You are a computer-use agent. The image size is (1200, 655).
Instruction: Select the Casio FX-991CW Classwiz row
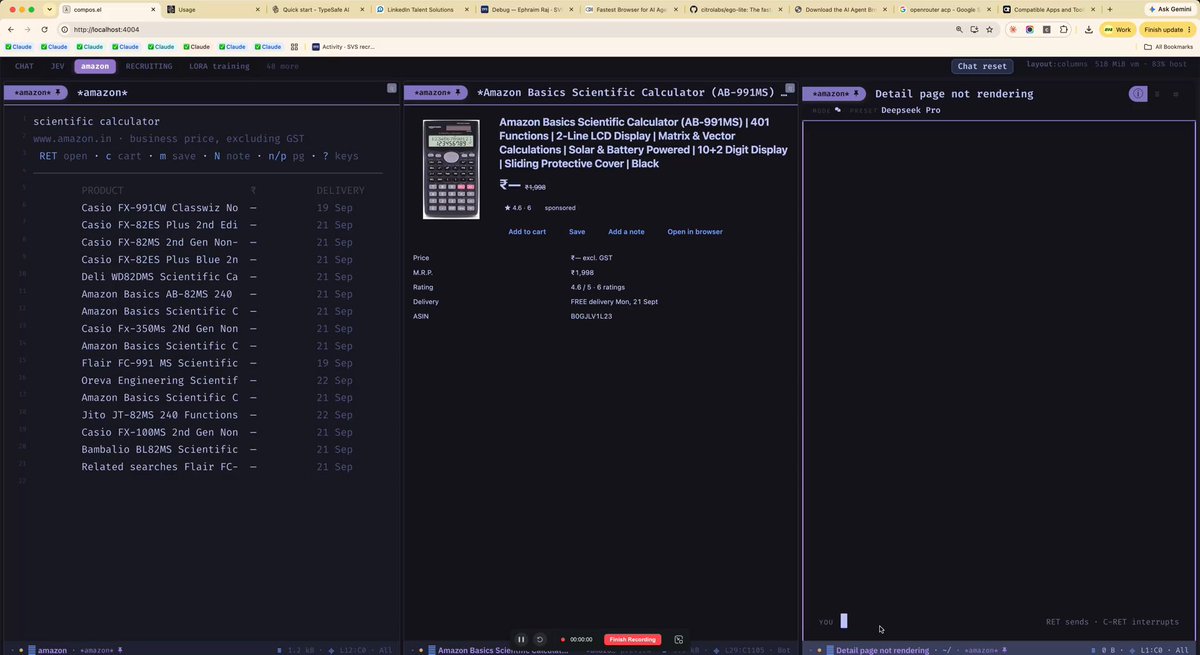tap(217, 208)
